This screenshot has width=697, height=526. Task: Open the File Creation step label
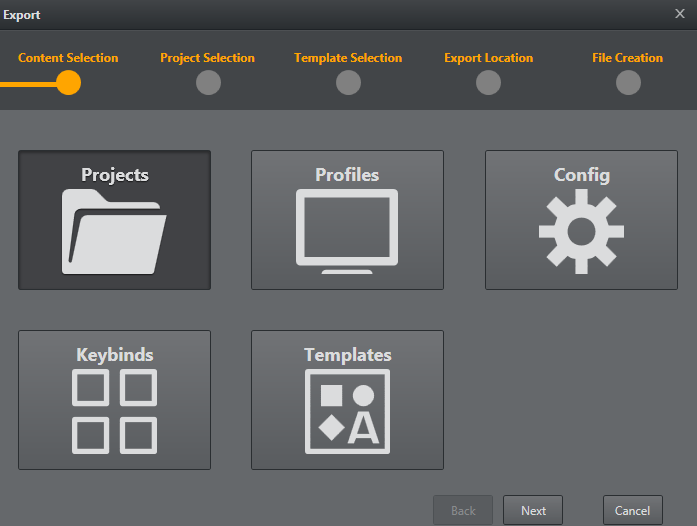coord(627,58)
